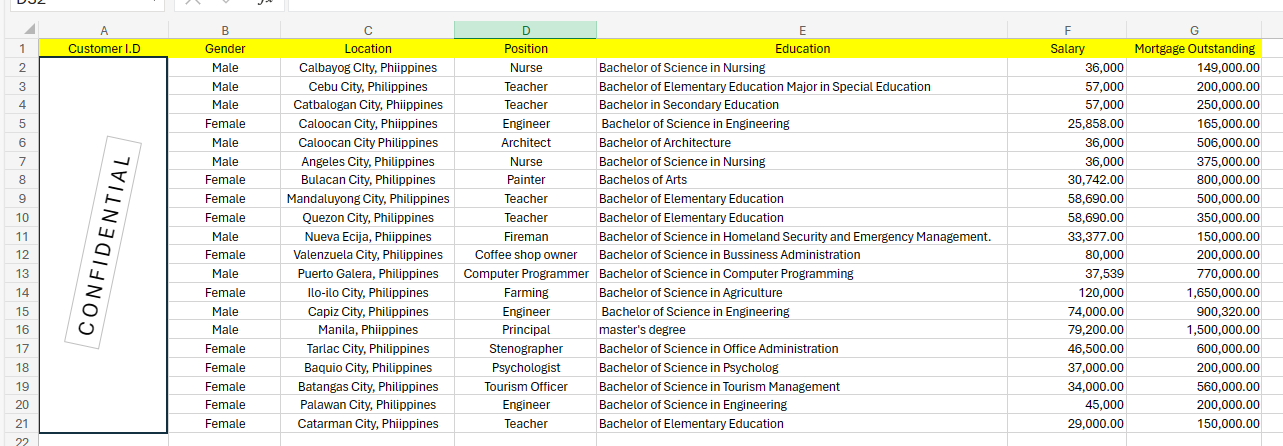The height and width of the screenshot is (446, 1283).
Task: Select row 1 header
Action: click(x=20, y=48)
